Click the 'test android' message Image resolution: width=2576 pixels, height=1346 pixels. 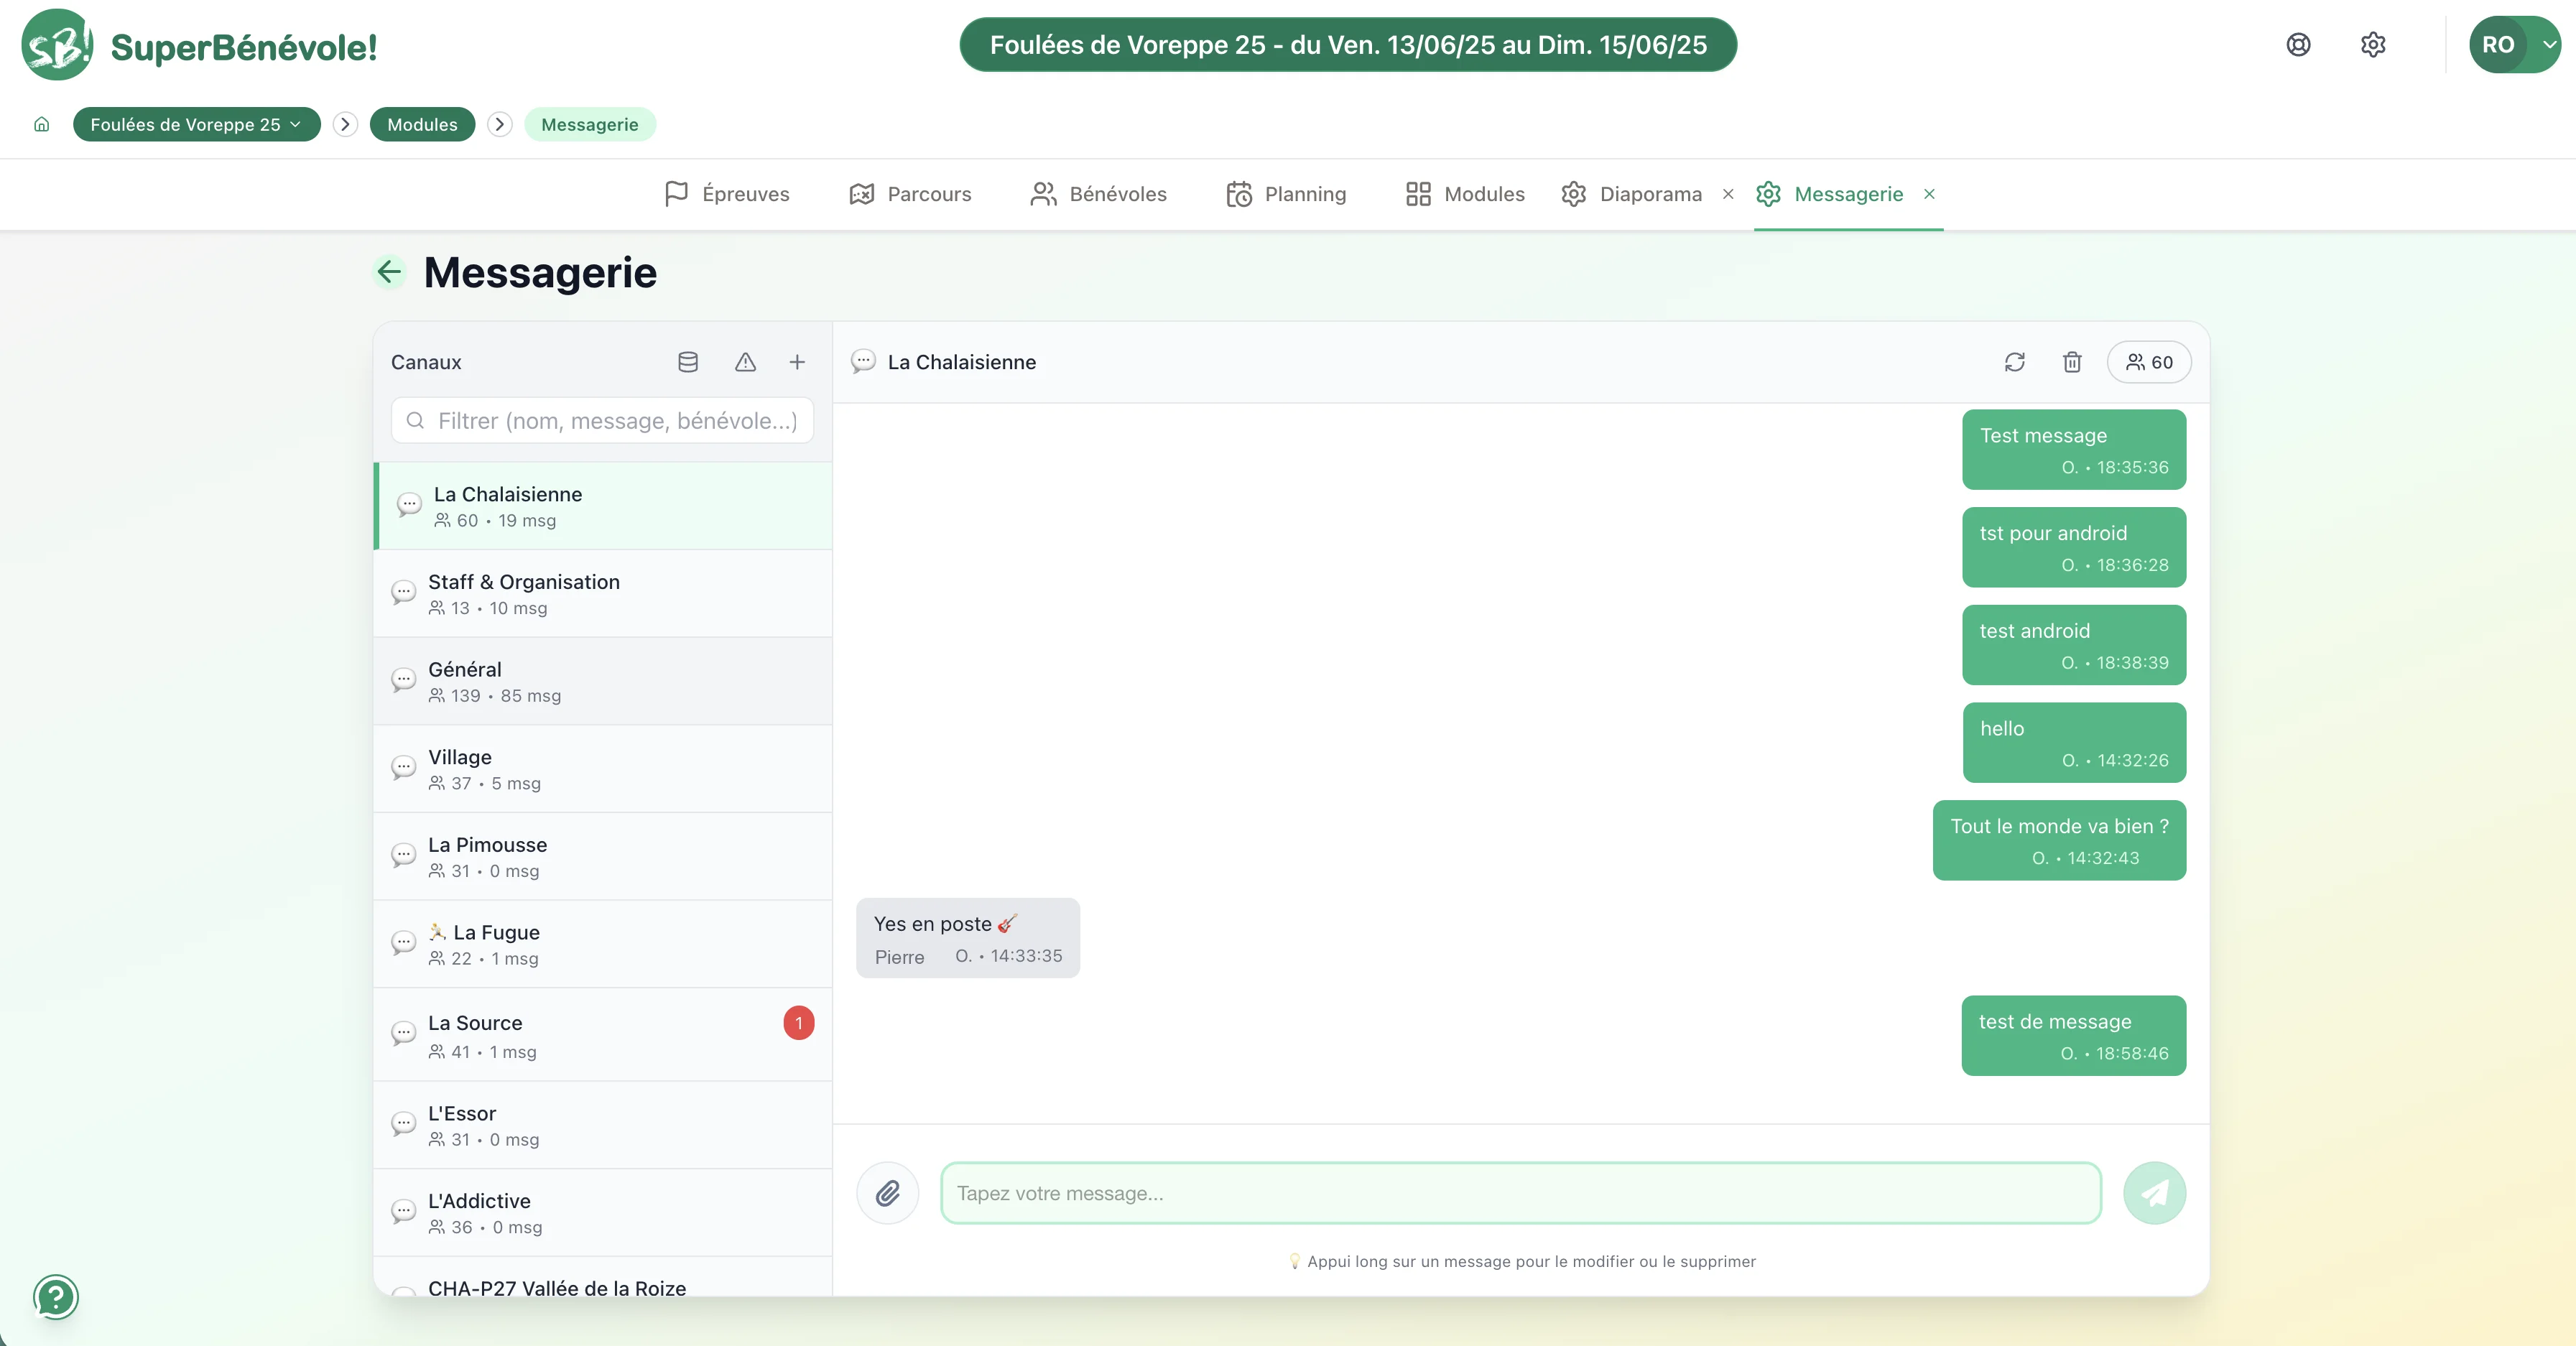pos(2074,645)
